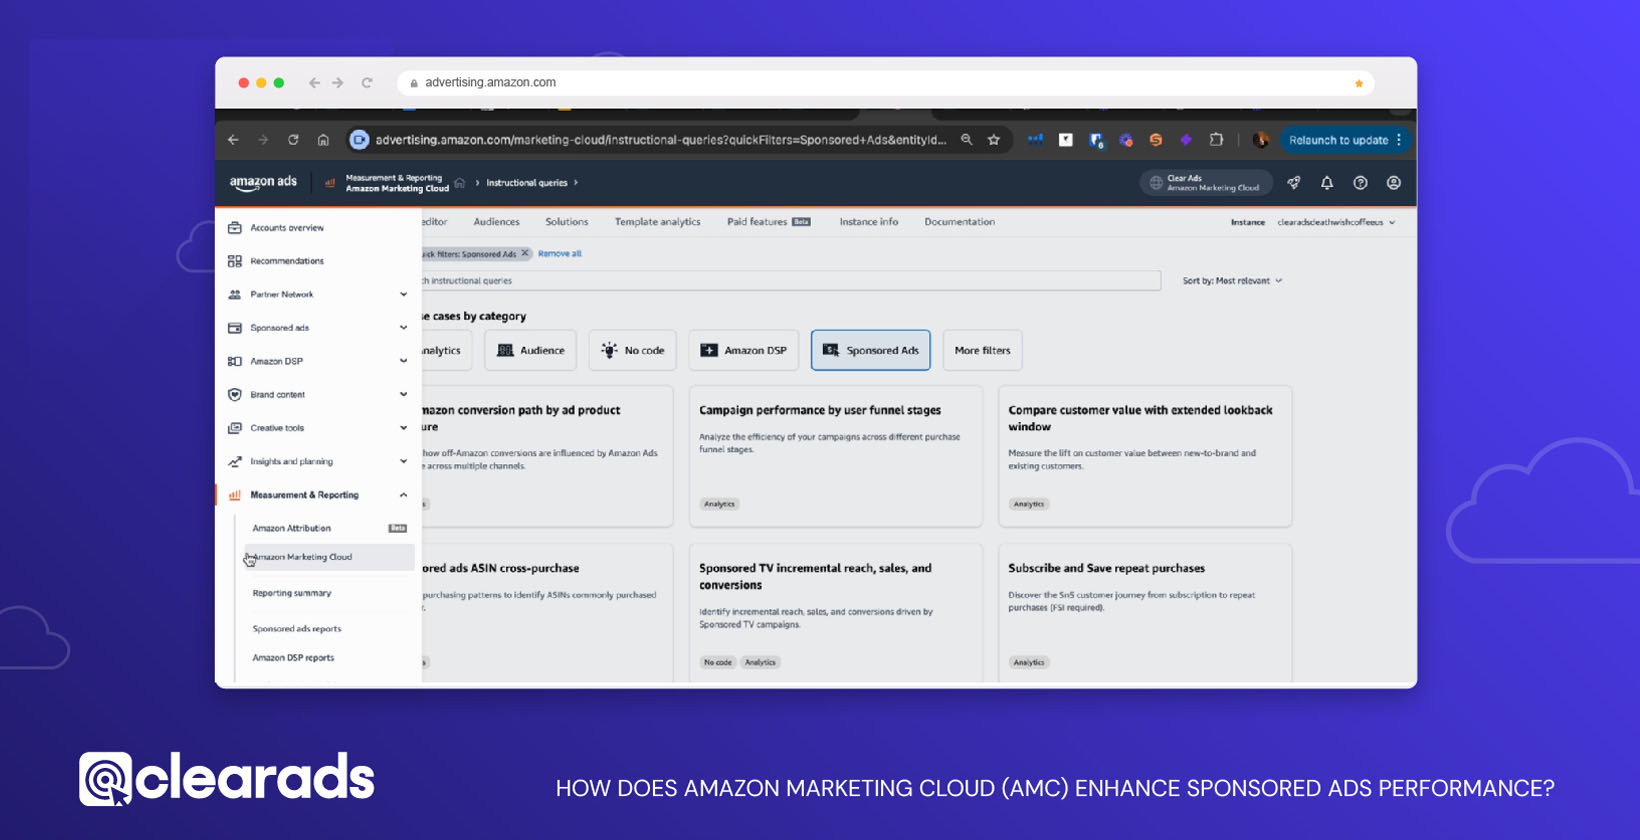
Task: Click the More filters button
Action: (x=982, y=350)
